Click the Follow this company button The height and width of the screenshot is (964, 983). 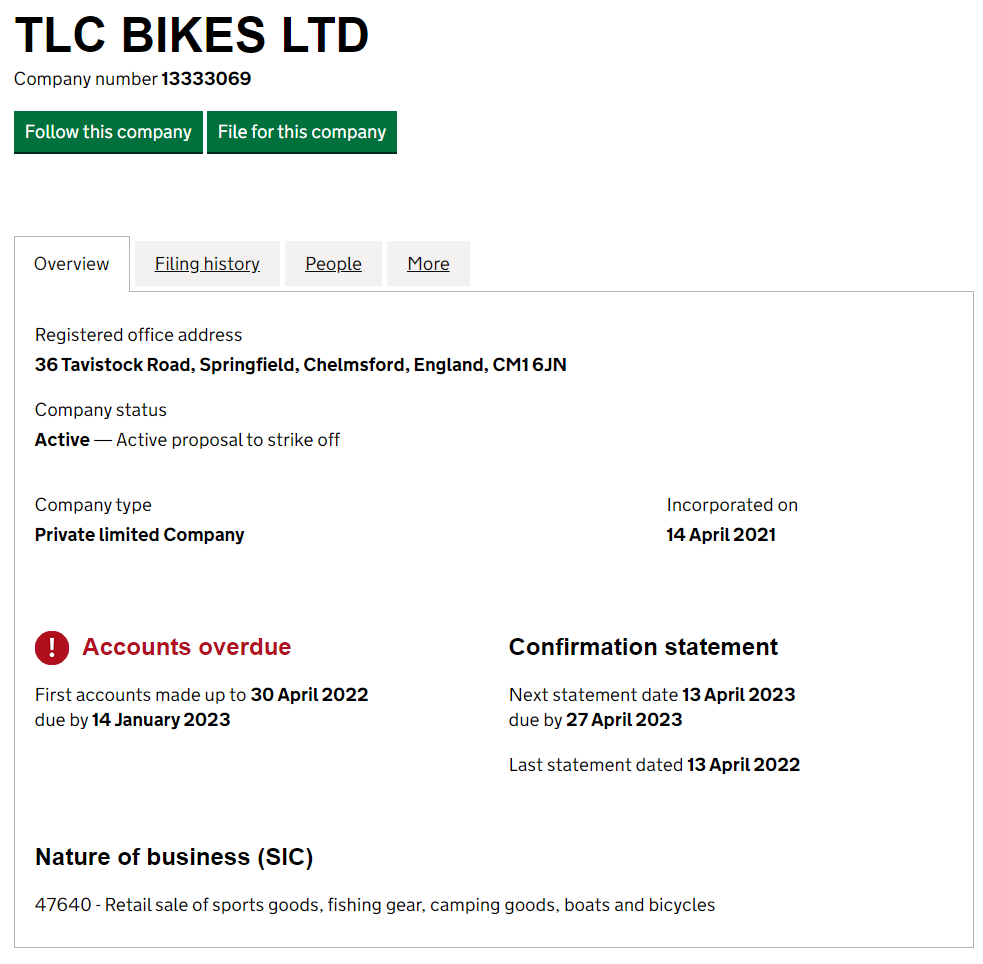click(x=108, y=132)
